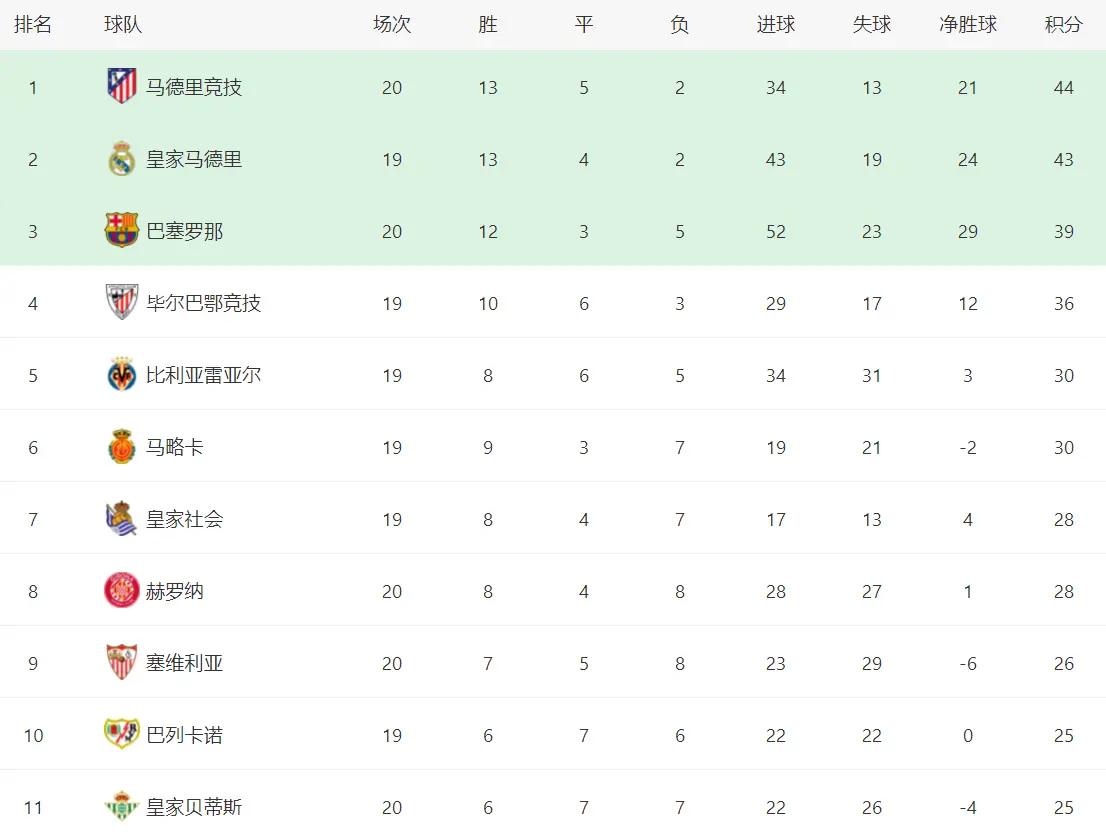The image size is (1106, 834).
Task: Click the Sevilla club crest
Action: click(122, 663)
